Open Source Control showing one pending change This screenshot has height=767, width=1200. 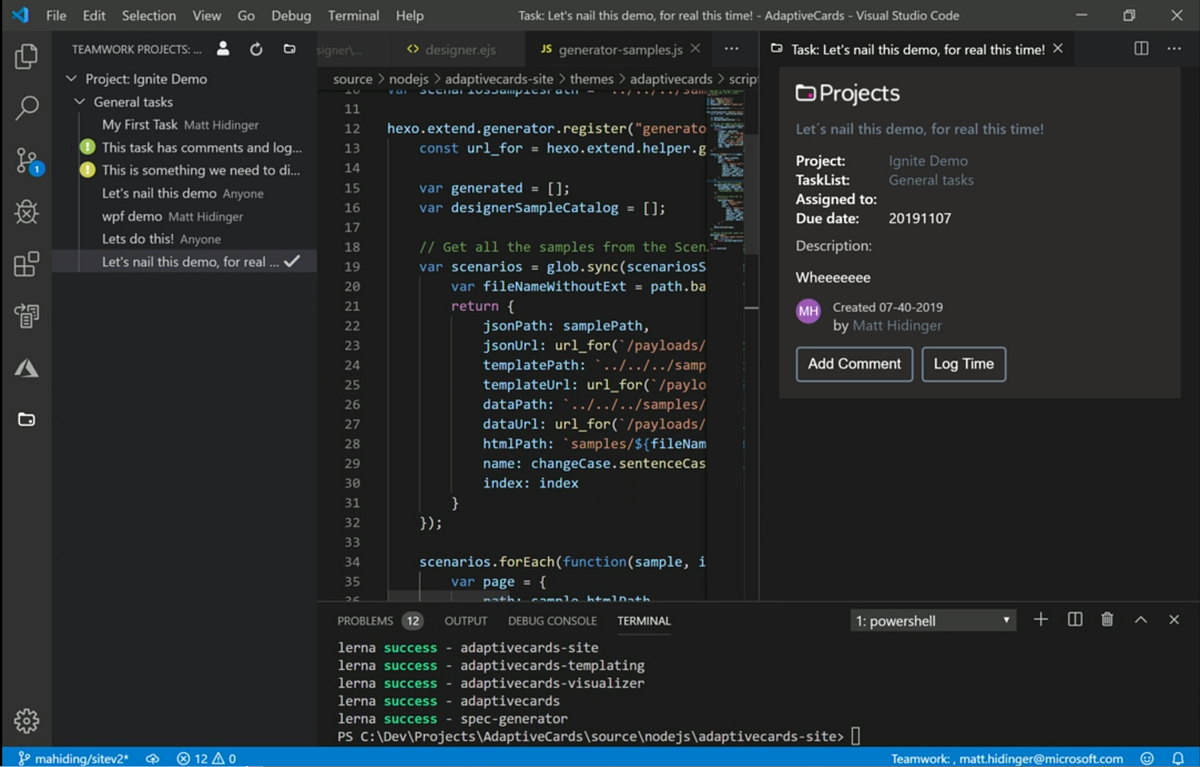coord(27,159)
